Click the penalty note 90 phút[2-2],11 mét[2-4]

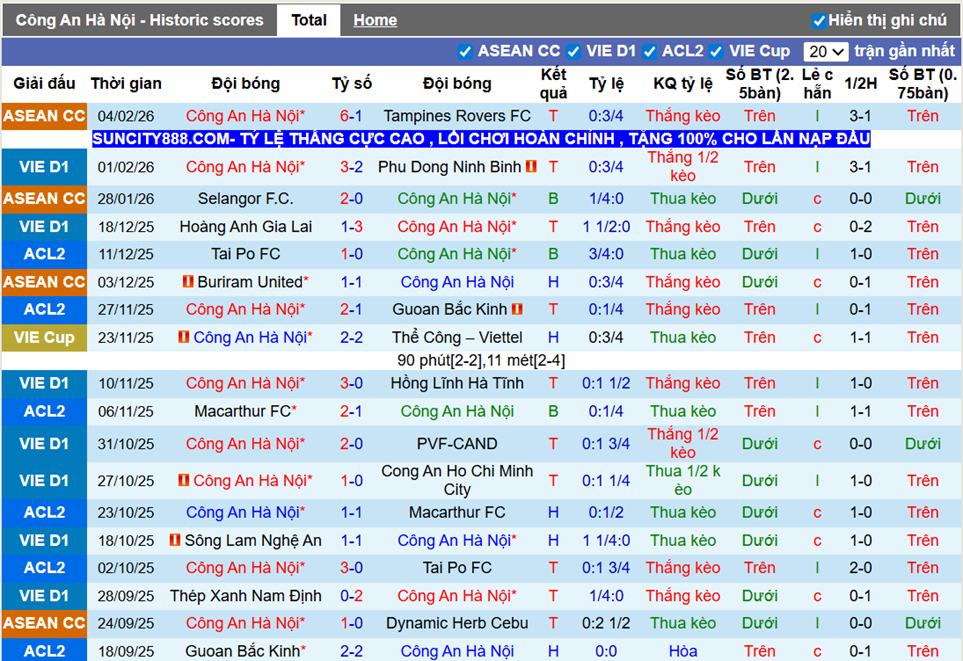pos(481,361)
